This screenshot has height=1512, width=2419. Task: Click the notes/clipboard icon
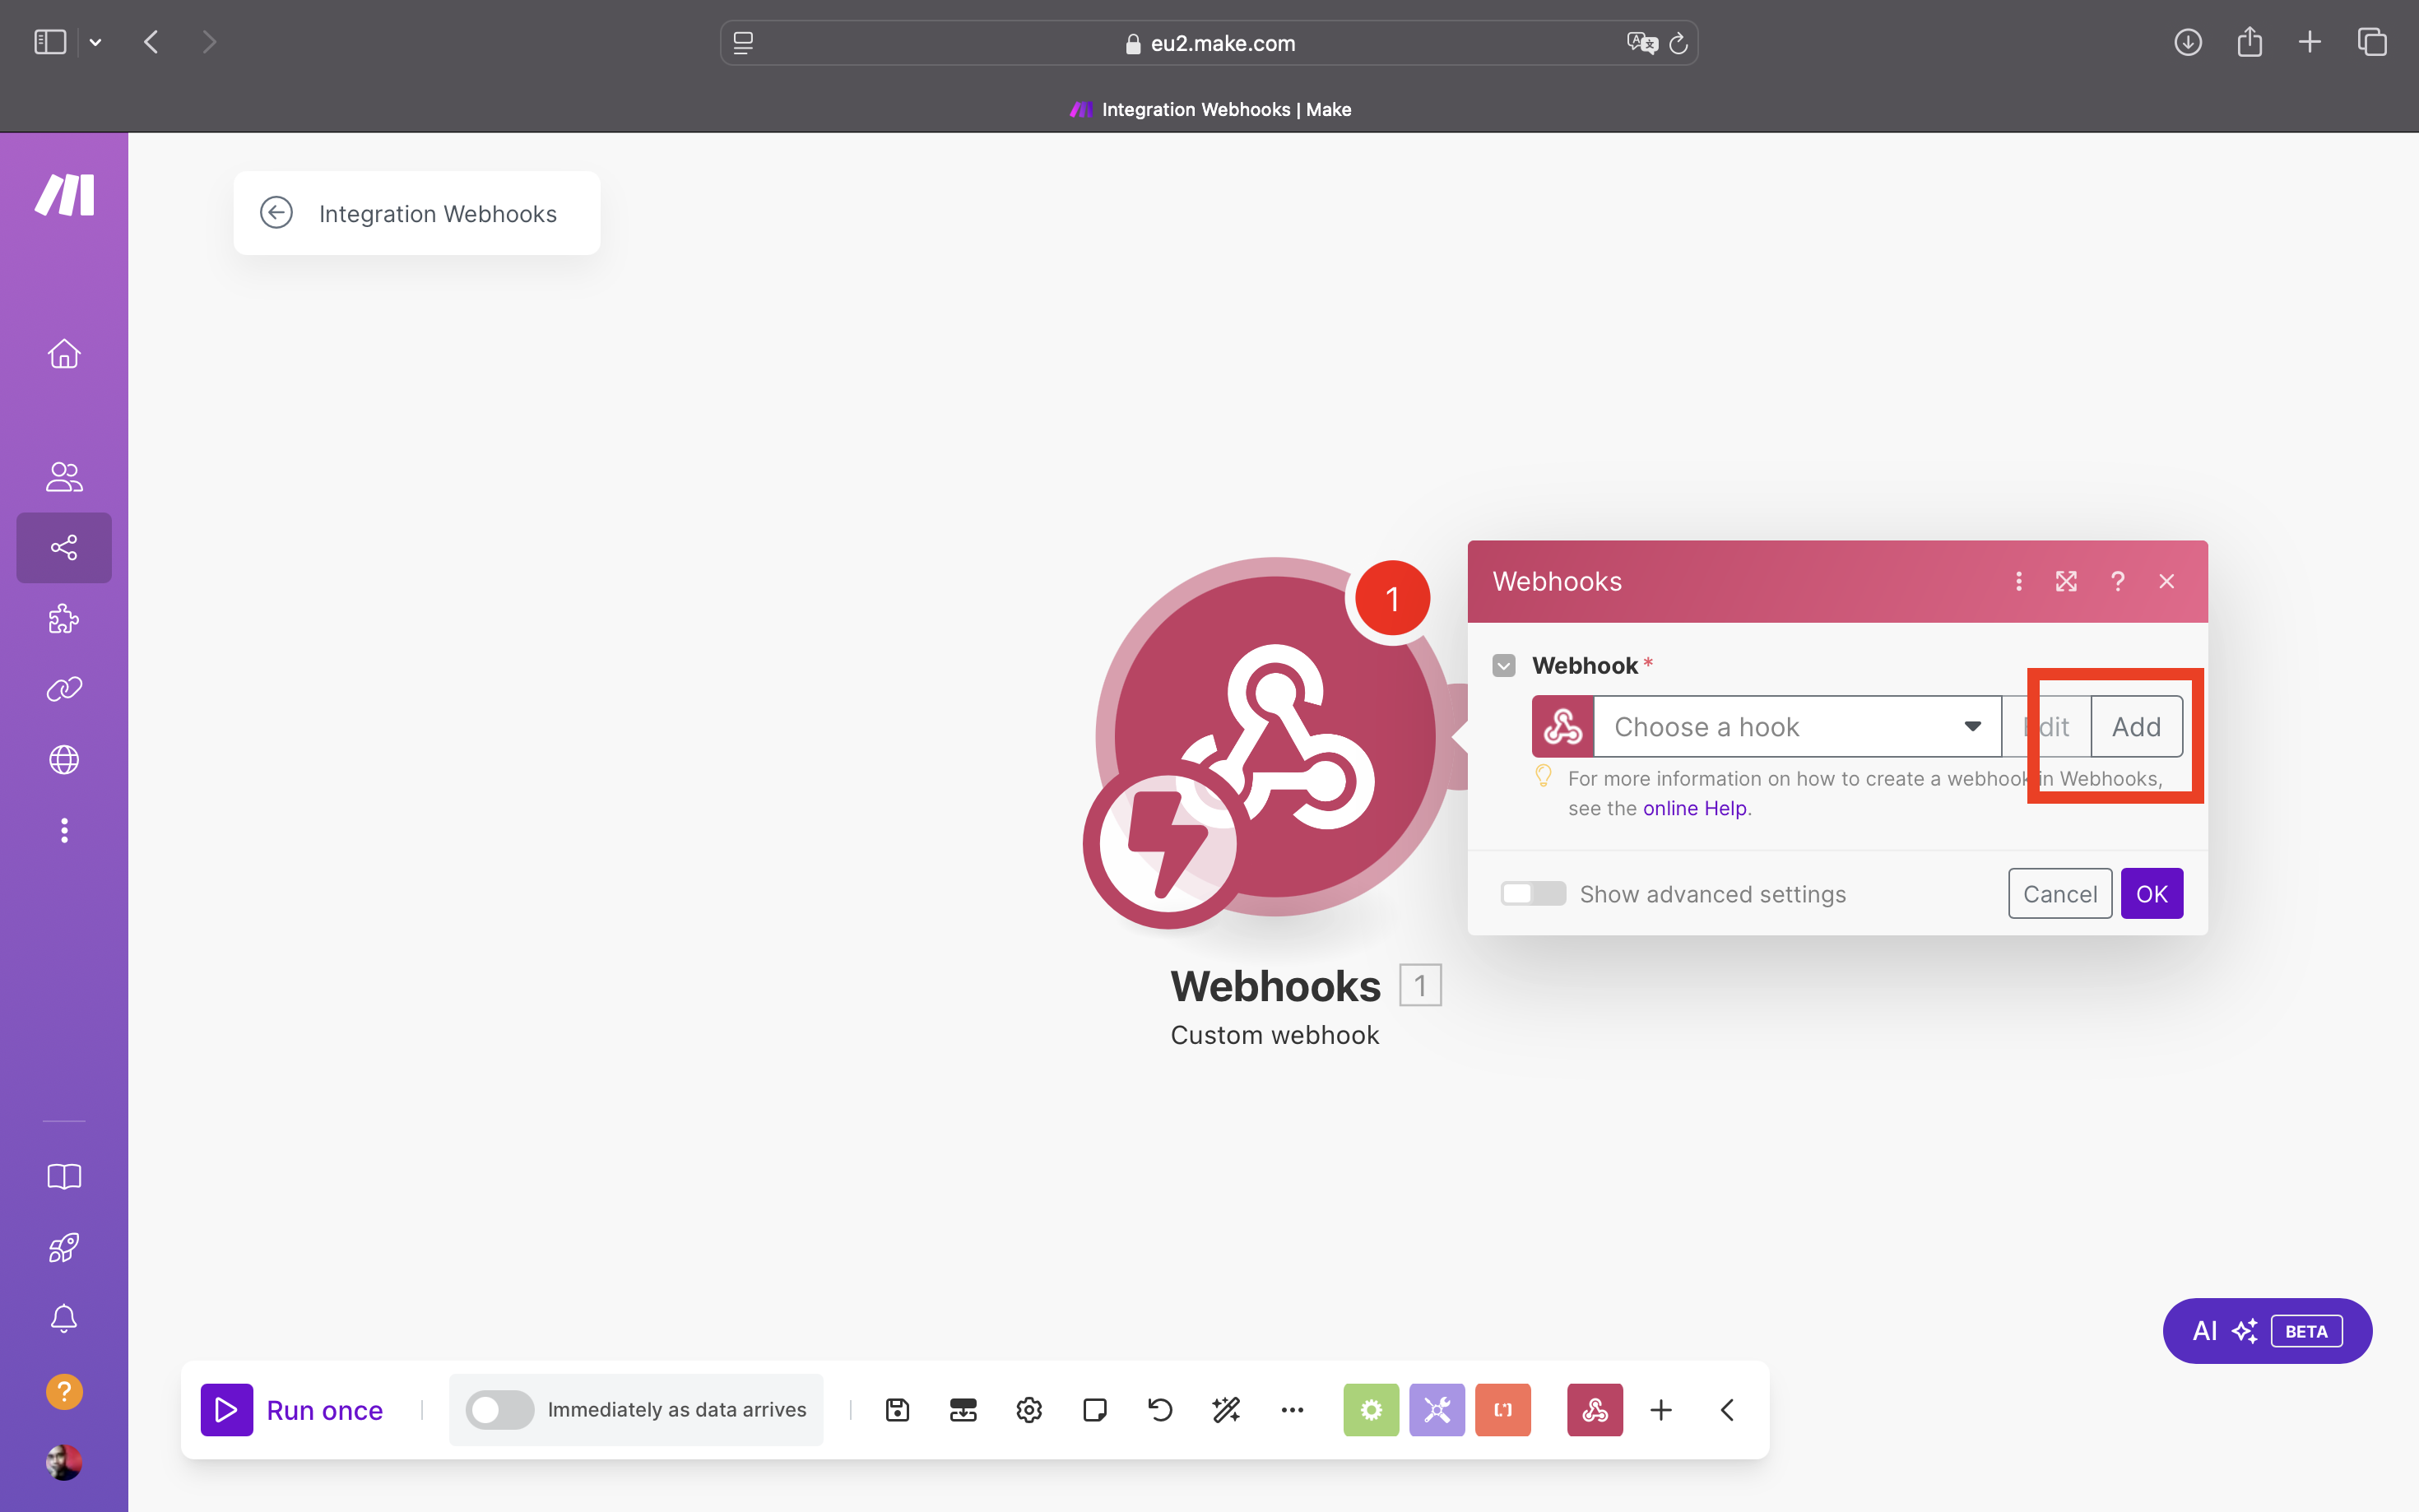tap(1093, 1409)
